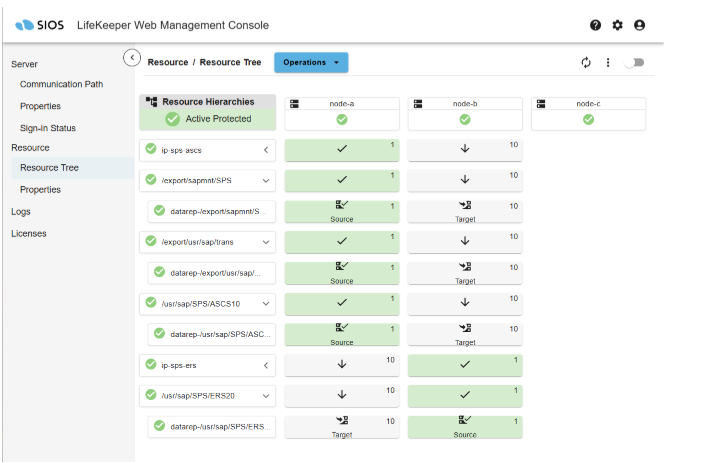Click ip-sps-ers active cell on node-b

[465, 365]
